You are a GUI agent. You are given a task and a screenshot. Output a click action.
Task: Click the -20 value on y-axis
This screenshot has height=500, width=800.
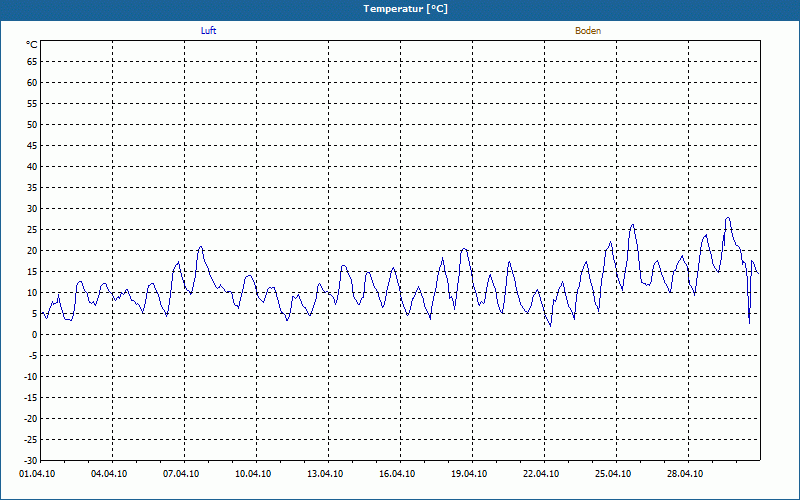(31, 419)
